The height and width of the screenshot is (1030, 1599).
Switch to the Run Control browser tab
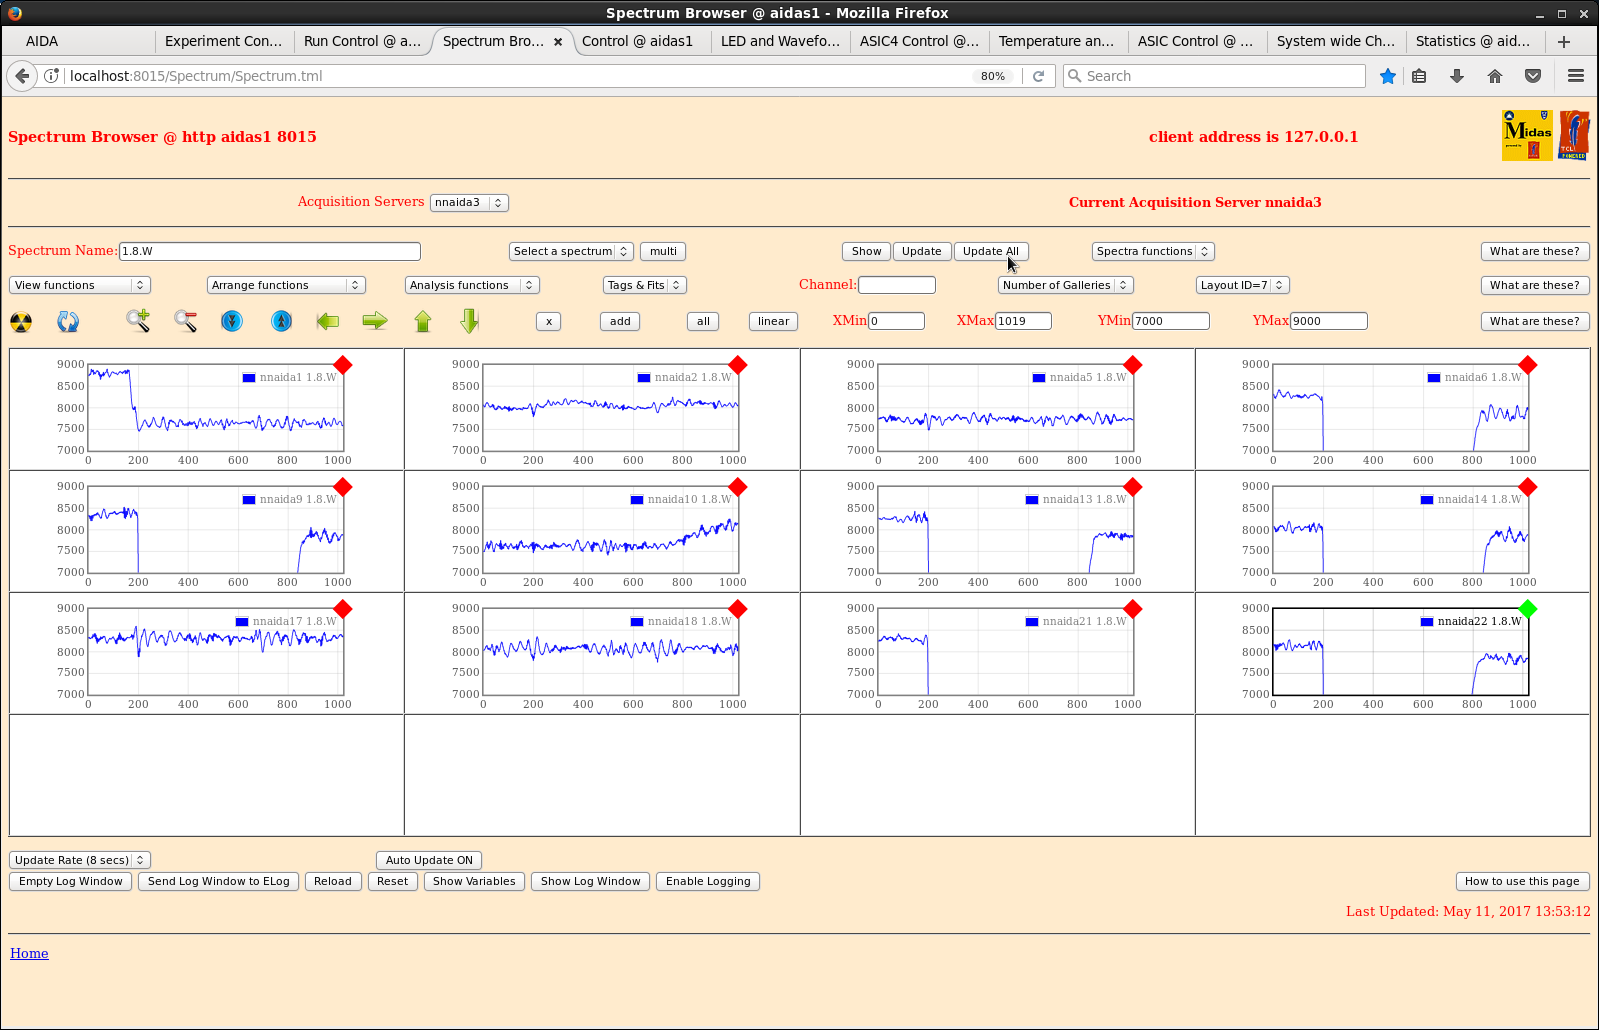point(362,41)
